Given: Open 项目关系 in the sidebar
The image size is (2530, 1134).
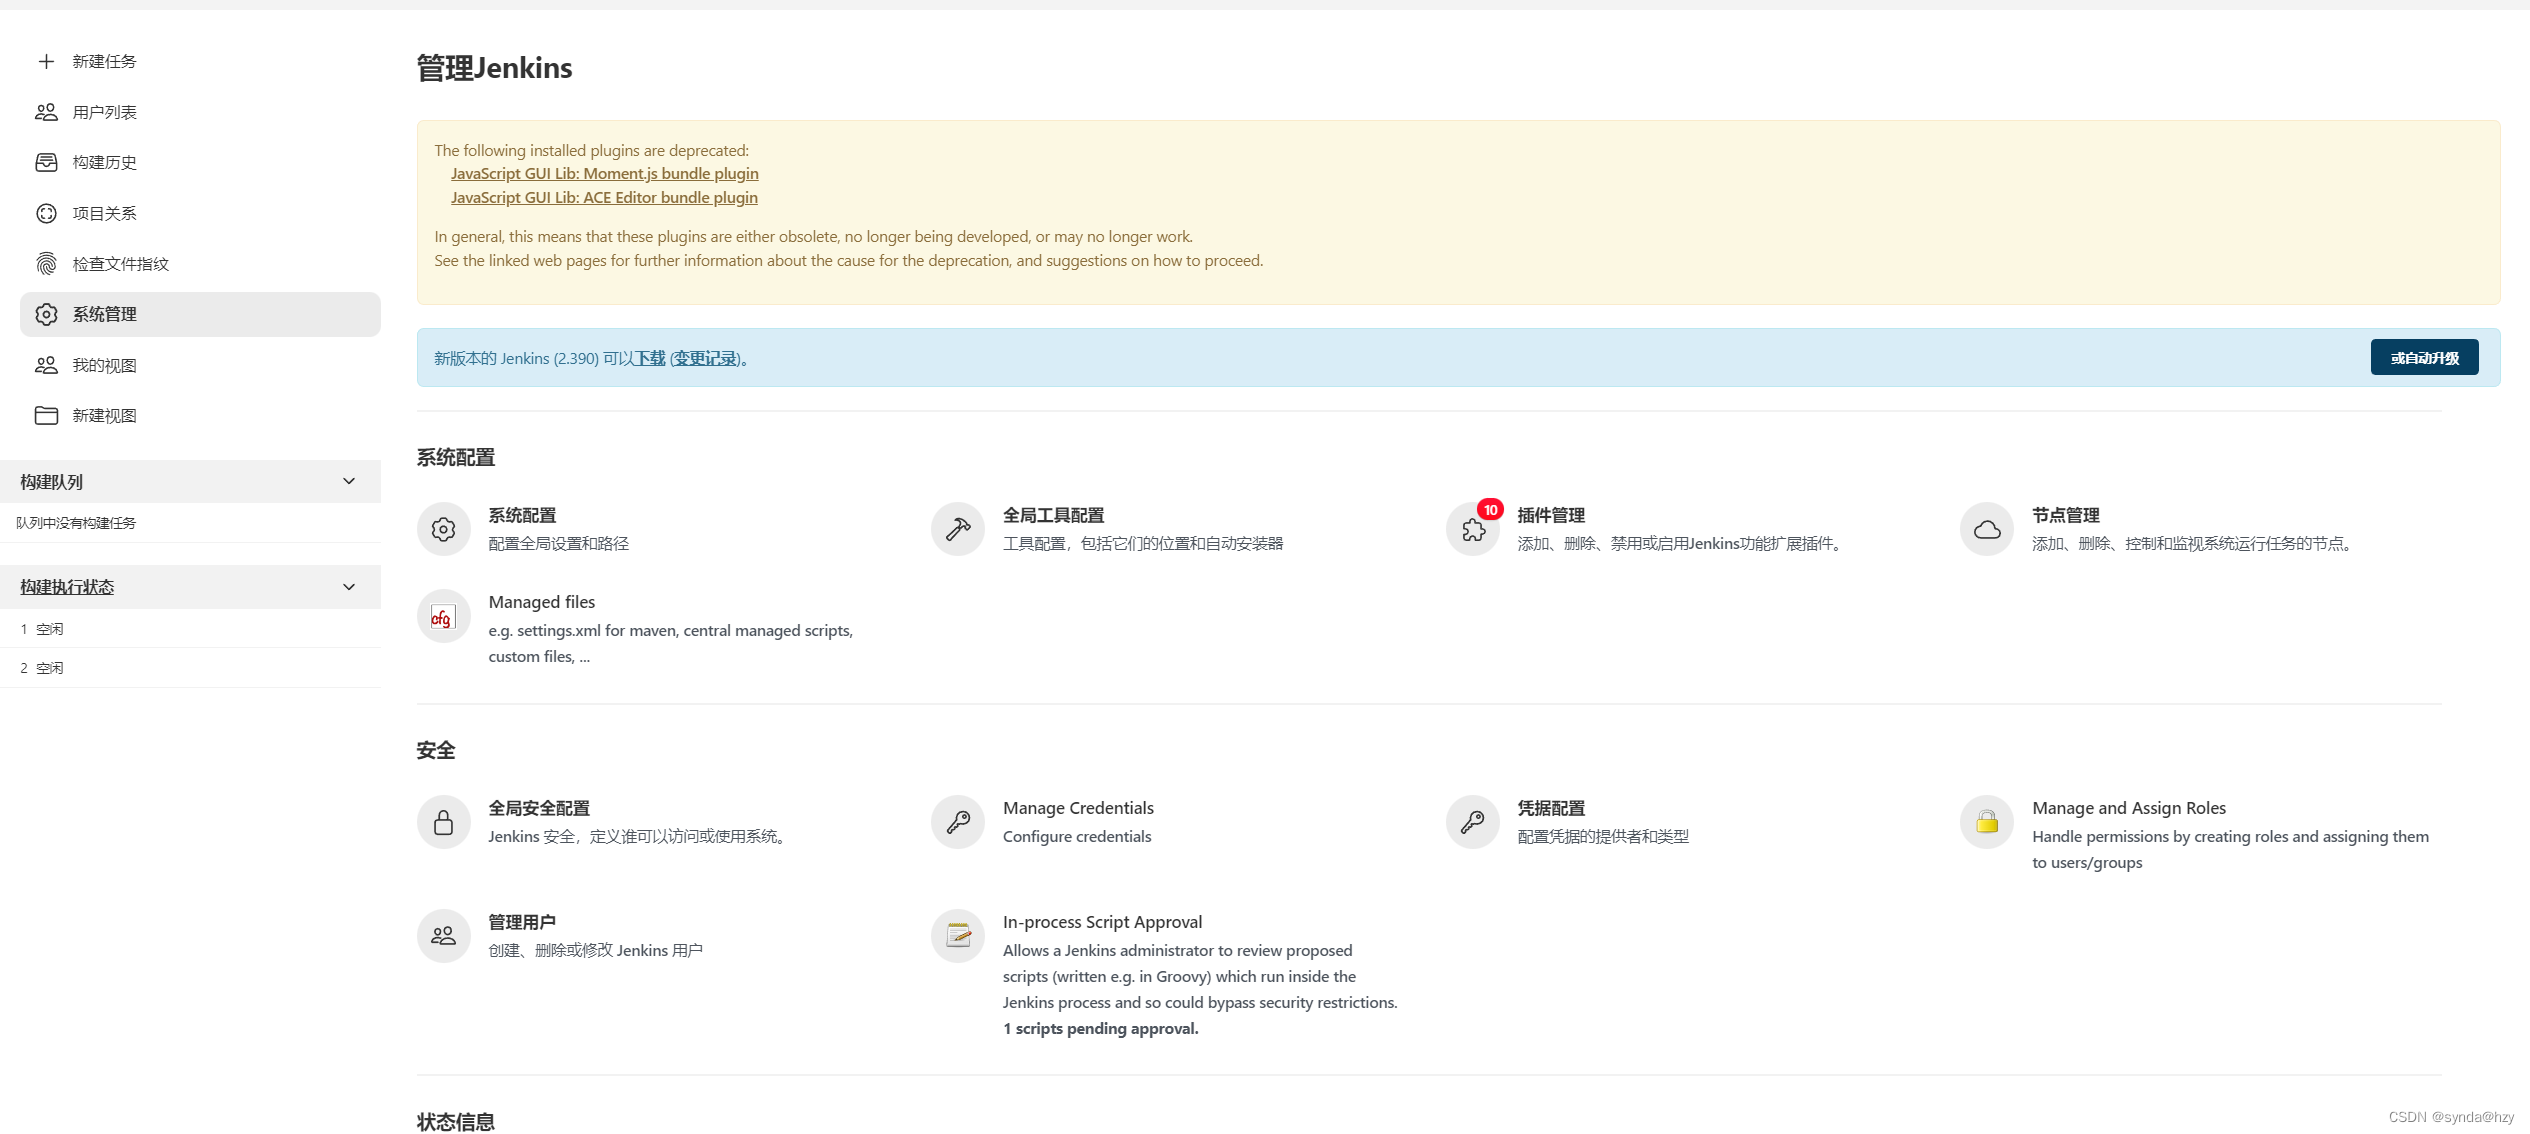Looking at the screenshot, I should 200,213.
